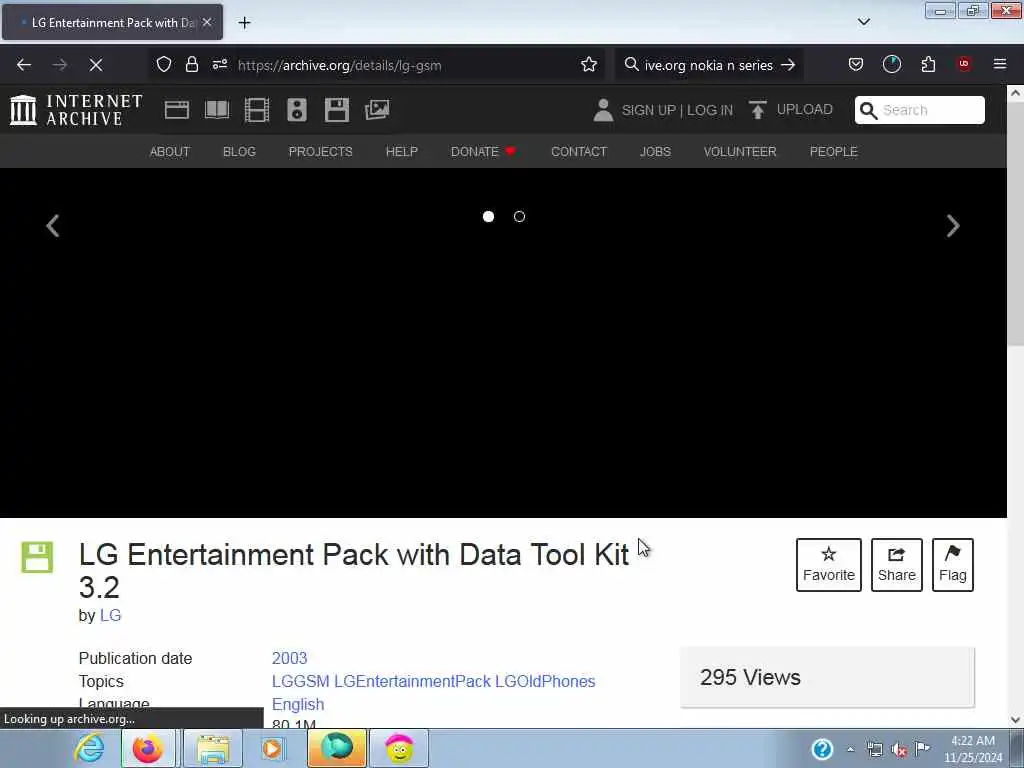Open the LG author link

[110, 615]
